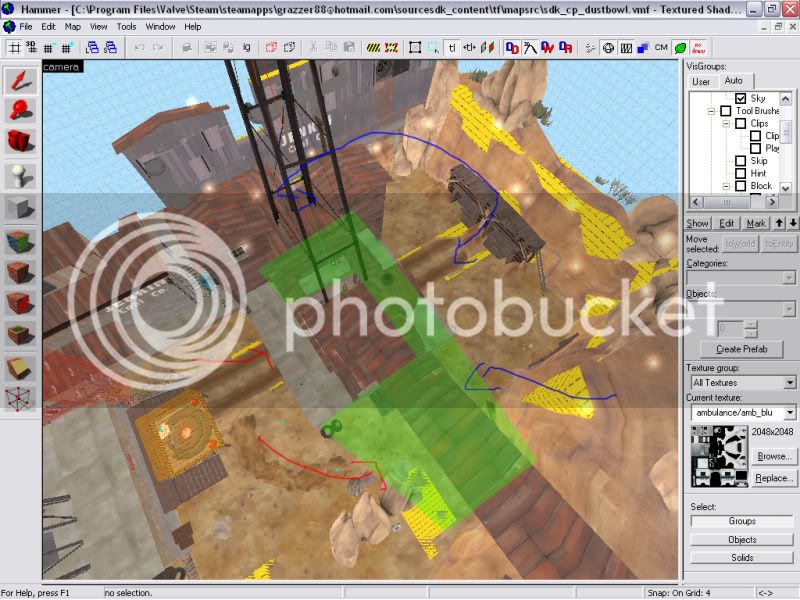Click the VisGroups Edit button
Viewport: 800px width, 600px height.
726,223
